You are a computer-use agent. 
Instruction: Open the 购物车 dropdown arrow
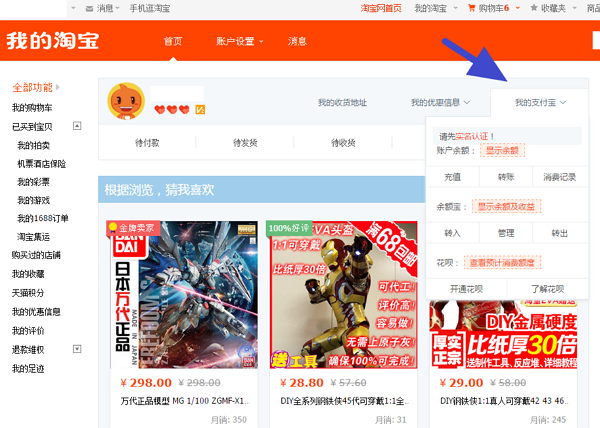tap(518, 8)
